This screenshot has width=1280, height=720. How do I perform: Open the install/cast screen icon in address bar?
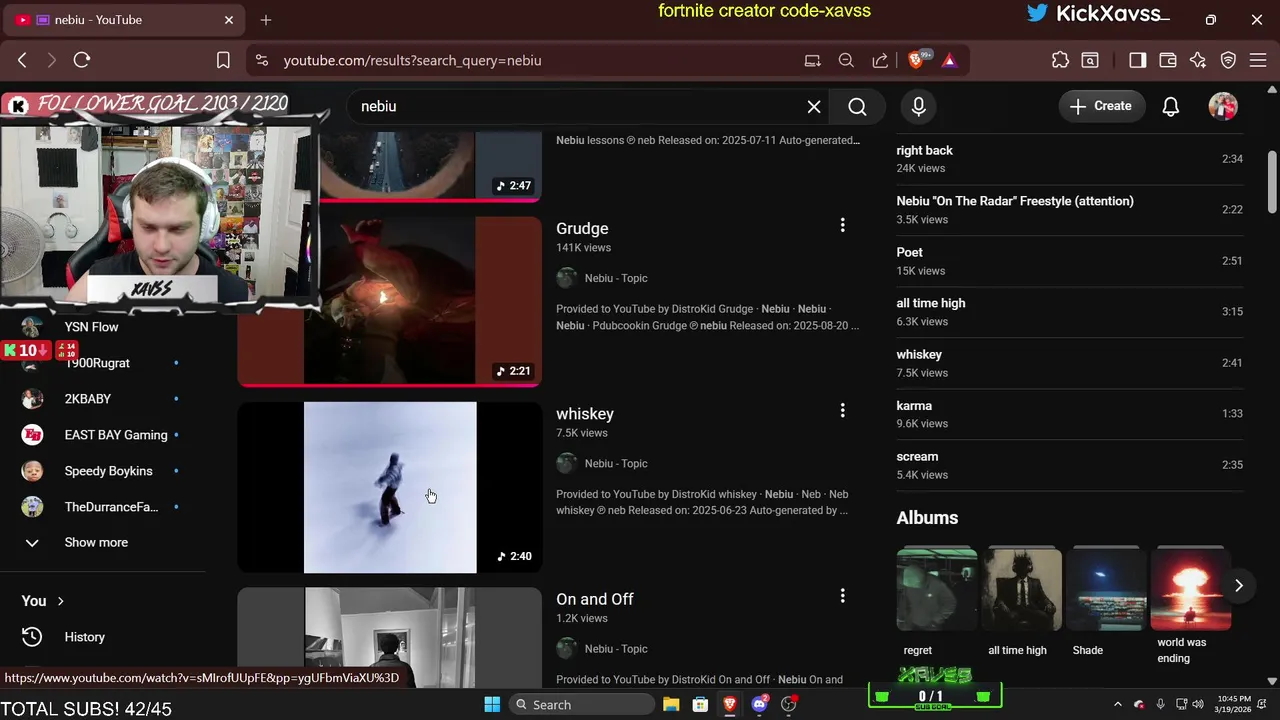tap(813, 60)
